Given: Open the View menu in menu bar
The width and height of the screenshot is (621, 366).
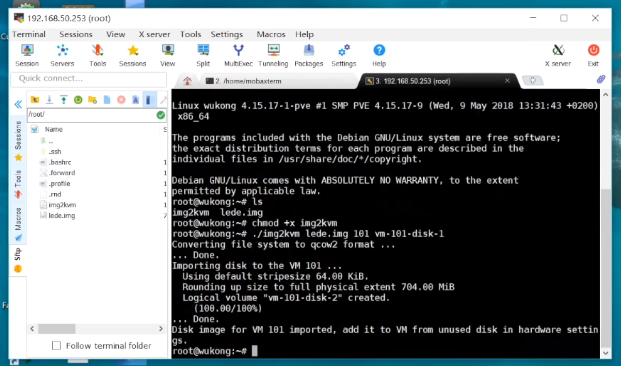Looking at the screenshot, I should tap(116, 34).
